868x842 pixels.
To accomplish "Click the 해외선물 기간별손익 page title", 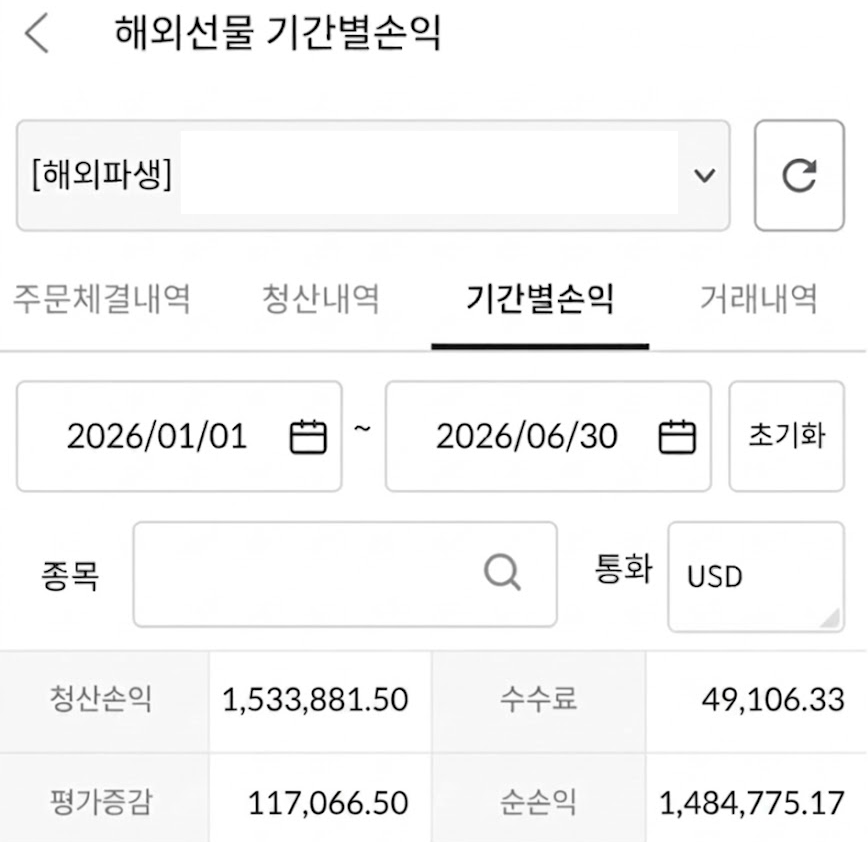I will click(x=278, y=33).
